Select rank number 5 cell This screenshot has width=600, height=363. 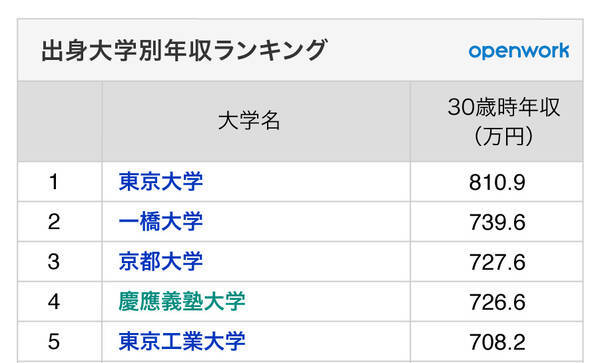click(x=54, y=342)
